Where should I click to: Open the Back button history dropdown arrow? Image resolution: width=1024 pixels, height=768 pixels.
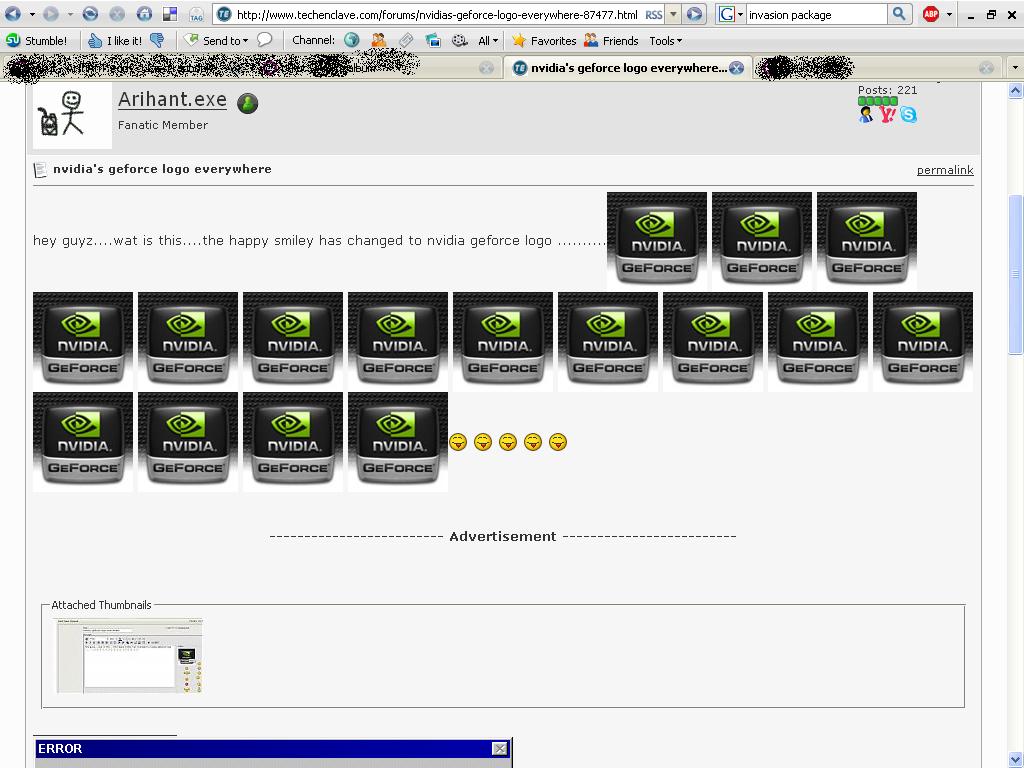pos(32,14)
